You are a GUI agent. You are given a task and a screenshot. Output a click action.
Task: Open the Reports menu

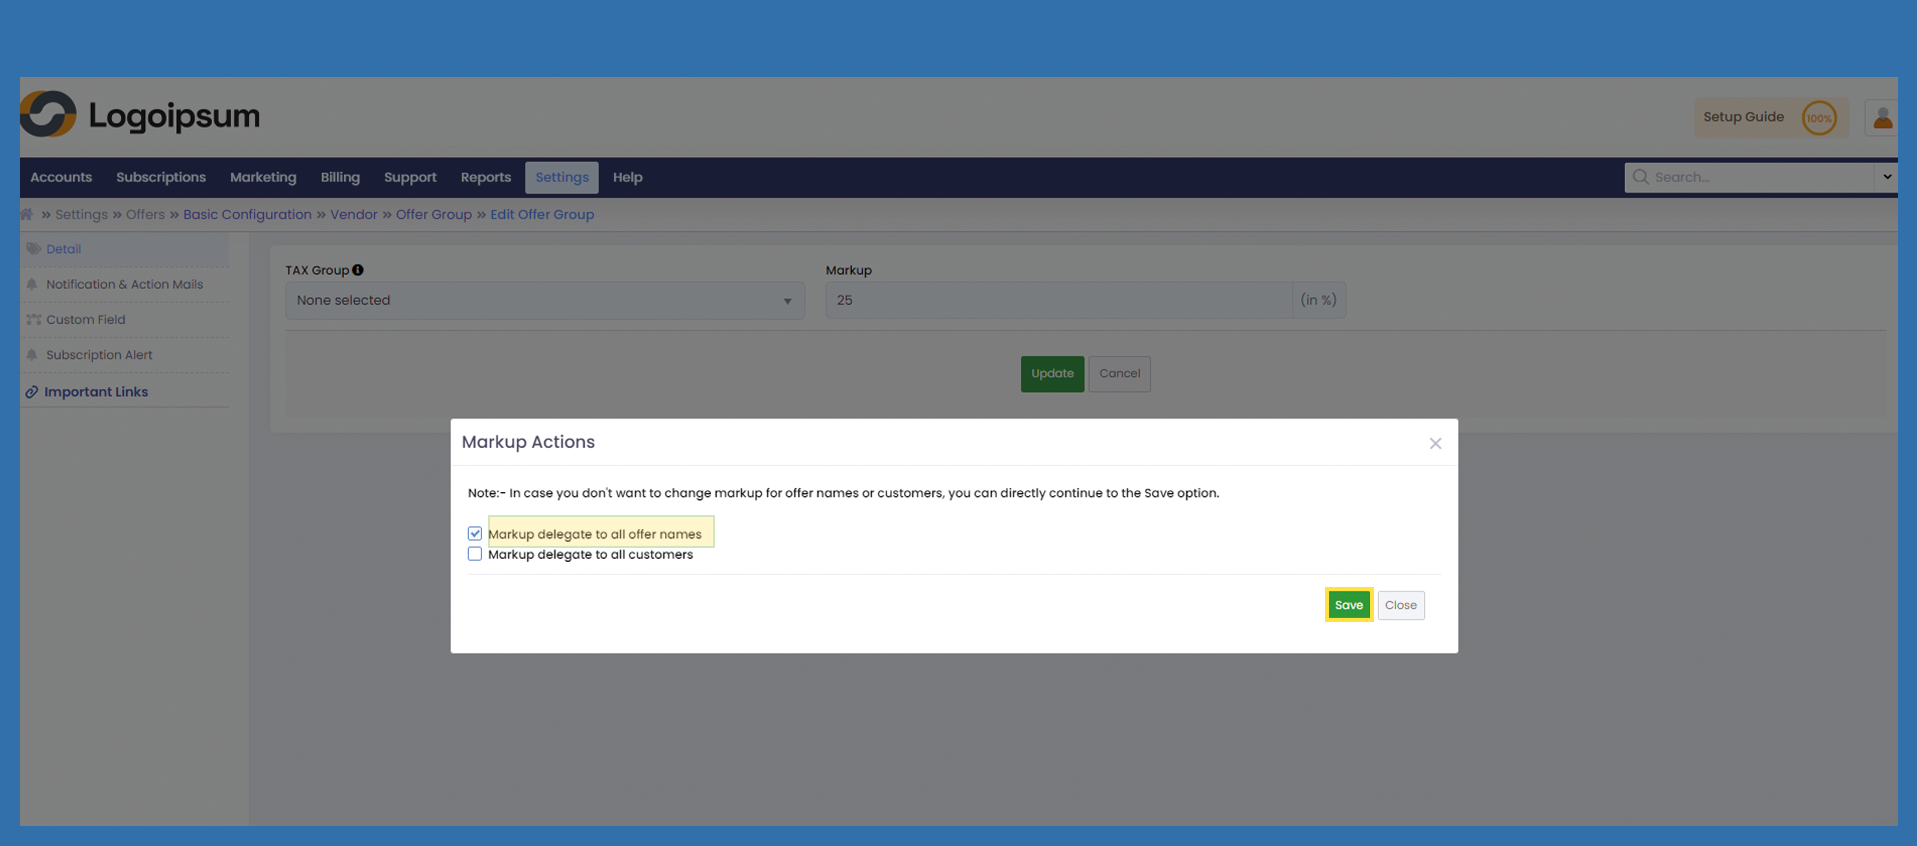click(485, 177)
